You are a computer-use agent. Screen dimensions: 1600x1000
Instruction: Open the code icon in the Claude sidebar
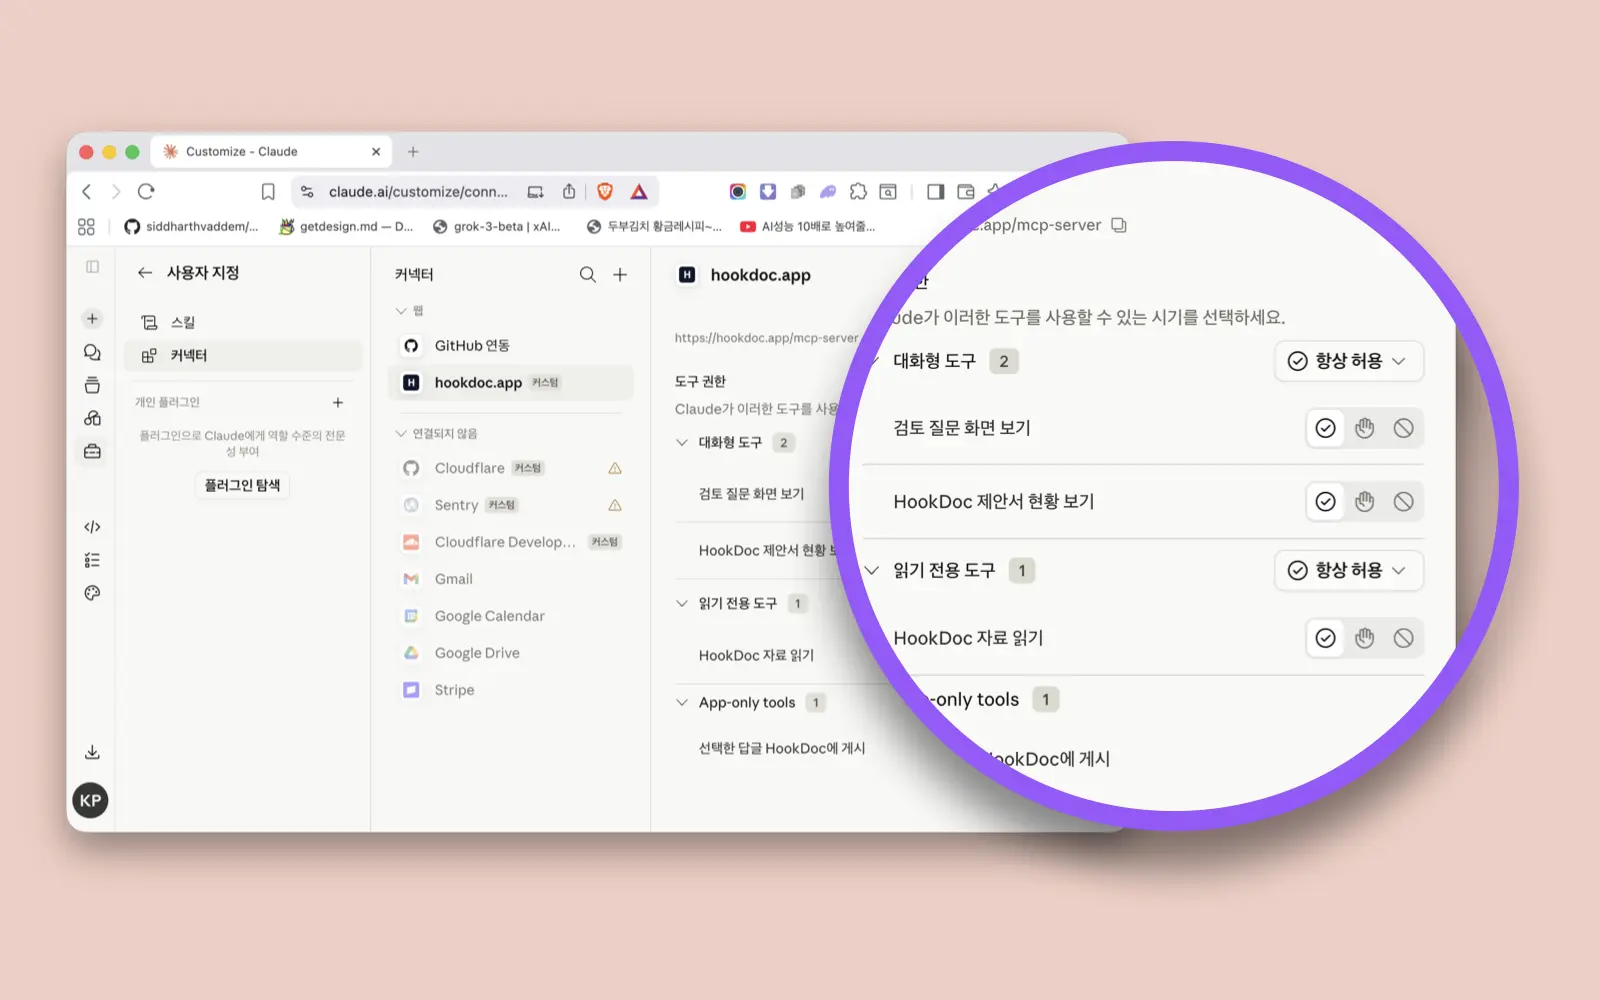pyautogui.click(x=92, y=527)
